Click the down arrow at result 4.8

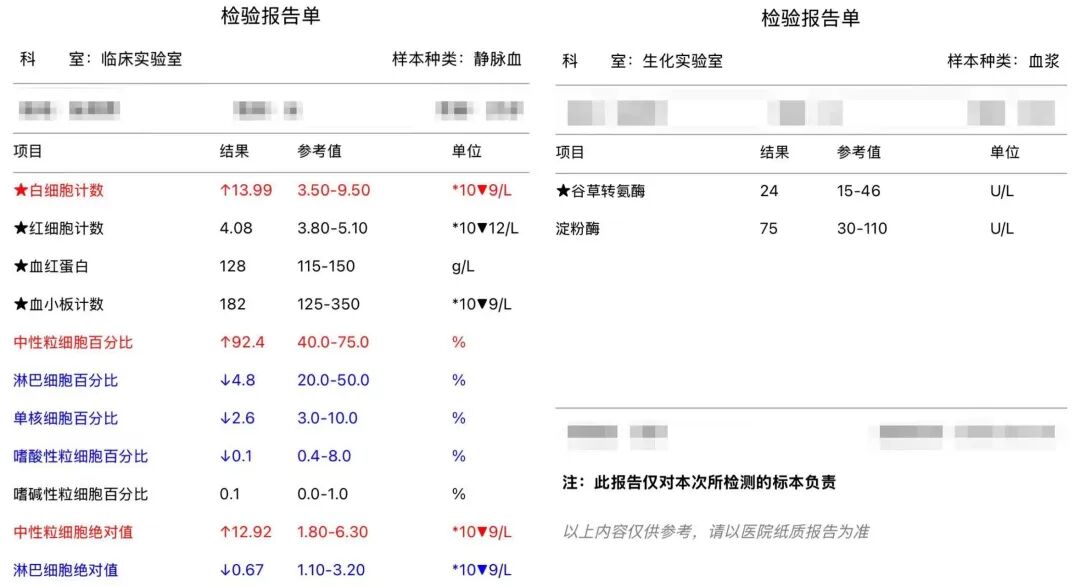pos(225,380)
